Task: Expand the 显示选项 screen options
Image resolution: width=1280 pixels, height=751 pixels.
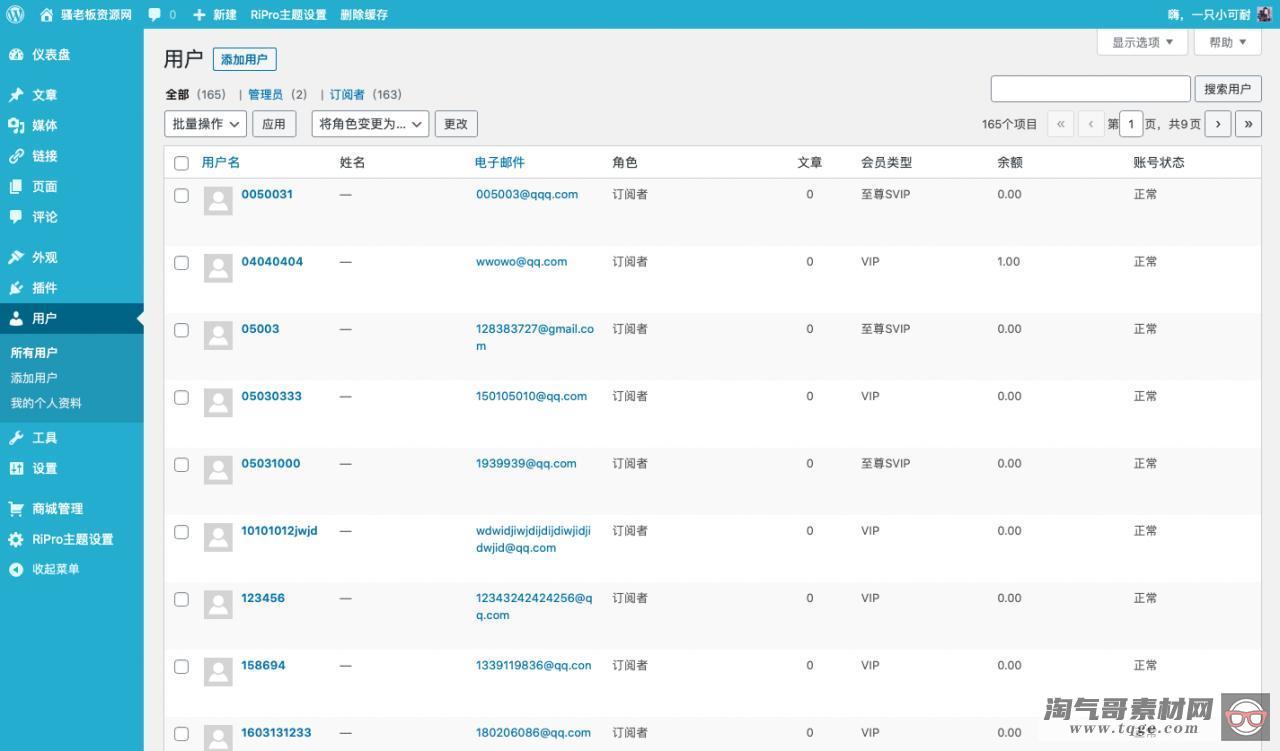Action: pos(1142,42)
